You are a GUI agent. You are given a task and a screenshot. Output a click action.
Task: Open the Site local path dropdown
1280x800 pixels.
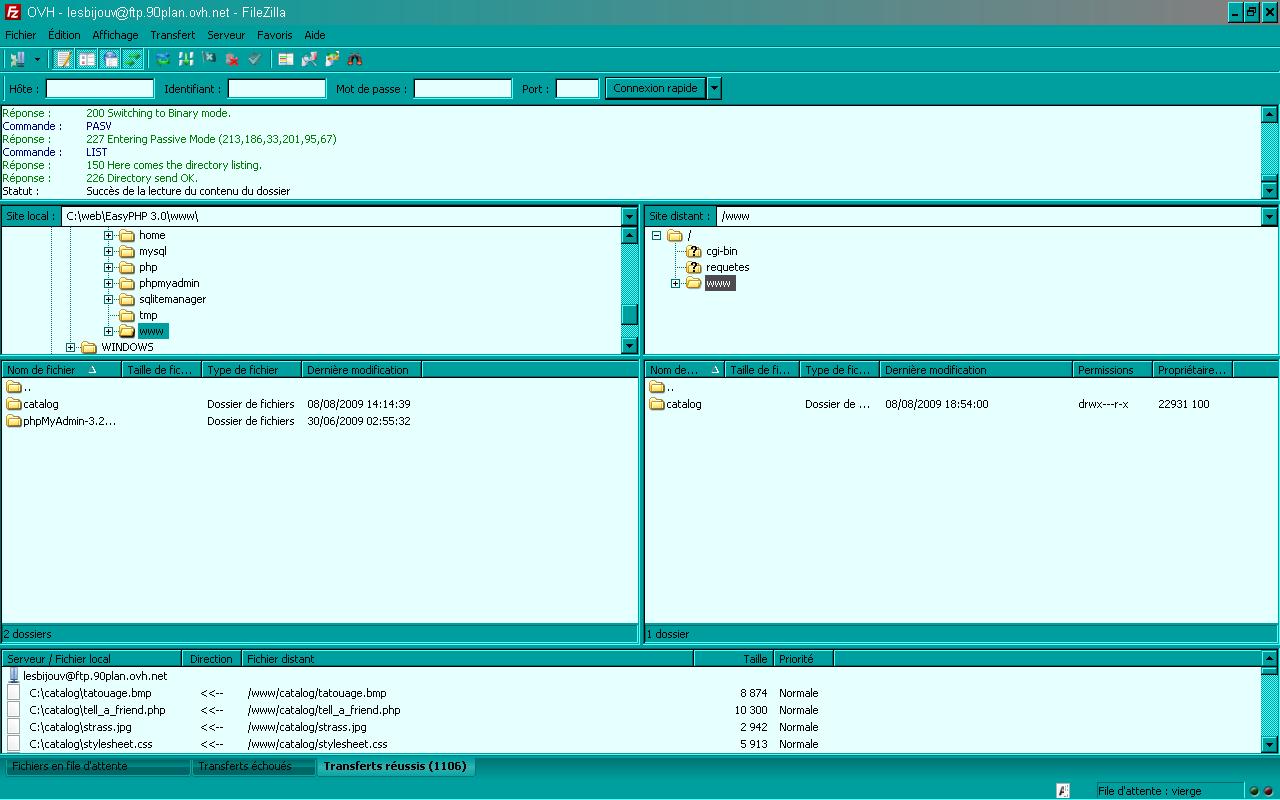[629, 216]
